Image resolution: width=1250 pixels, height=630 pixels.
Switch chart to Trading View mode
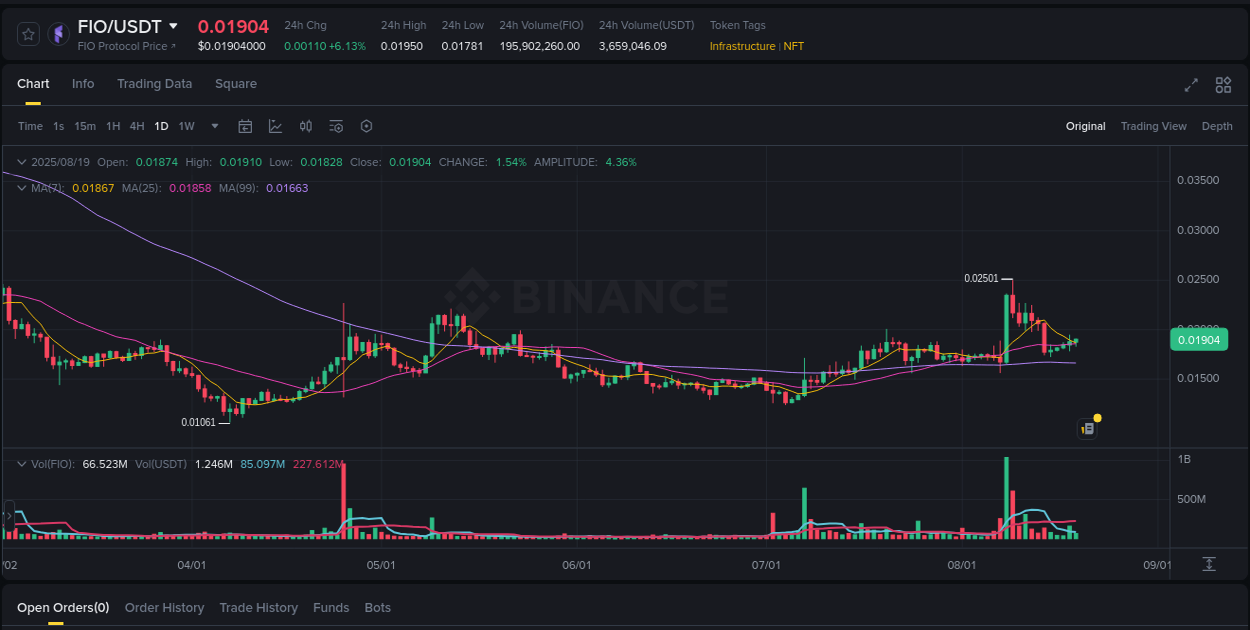pos(1154,126)
